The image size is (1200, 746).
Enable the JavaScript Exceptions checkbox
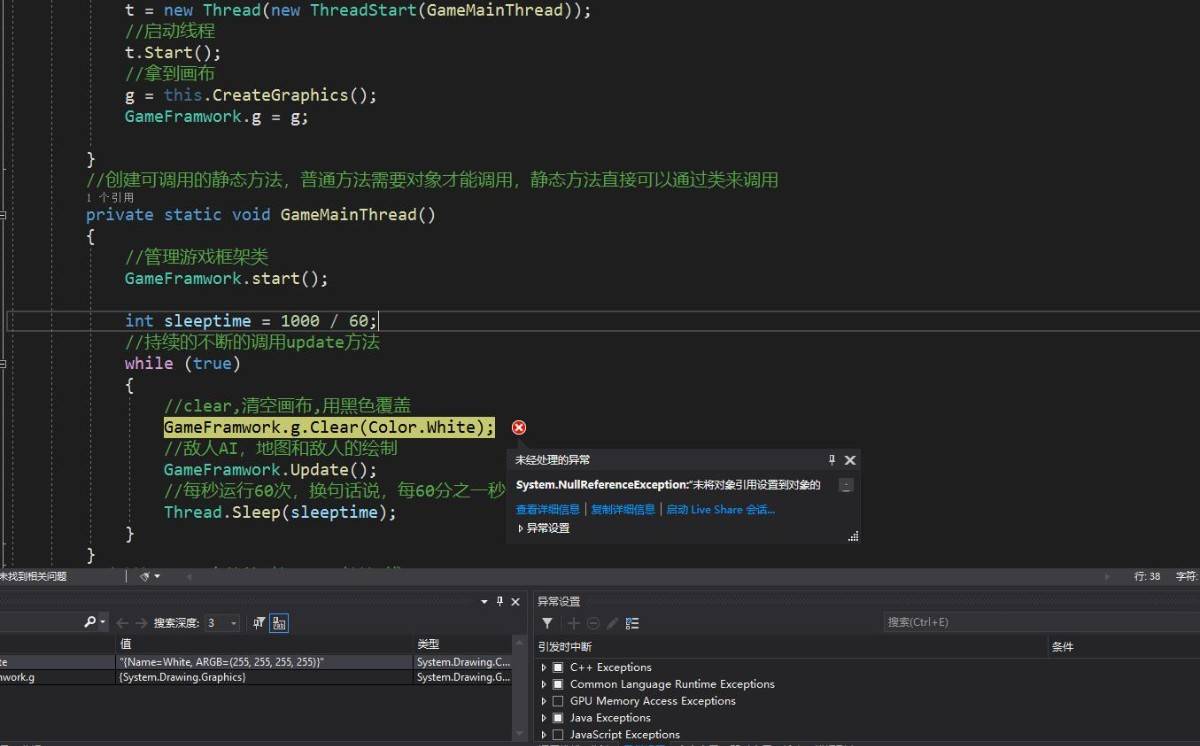[x=558, y=735]
